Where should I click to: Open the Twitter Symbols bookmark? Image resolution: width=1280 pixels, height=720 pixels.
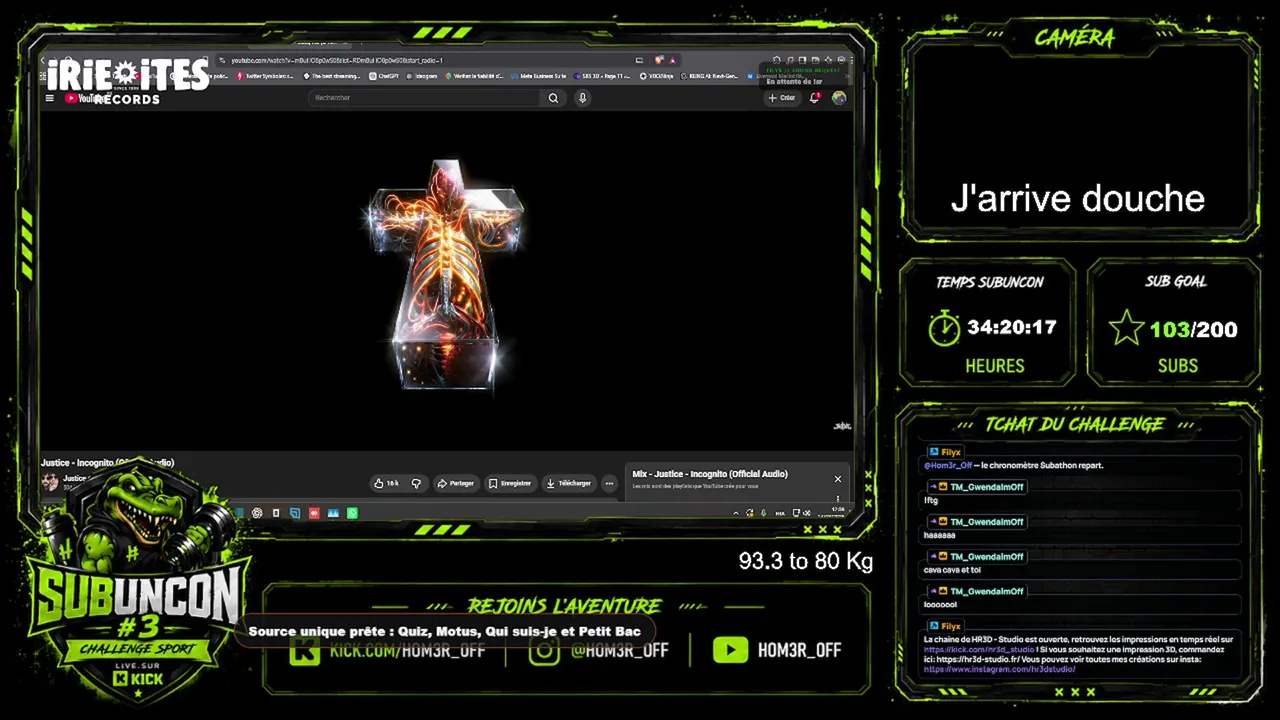point(265,76)
